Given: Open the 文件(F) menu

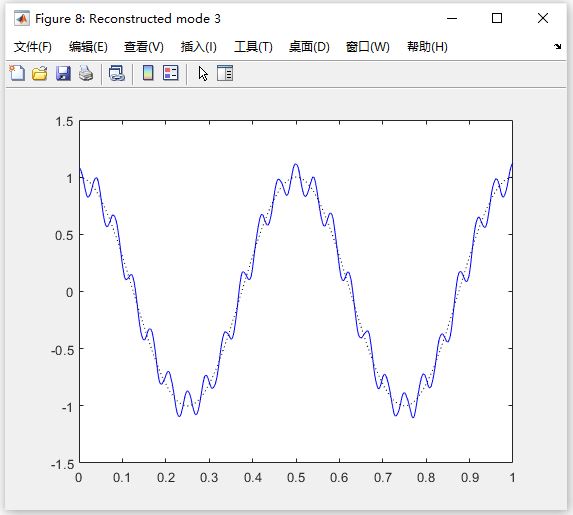Looking at the screenshot, I should tap(33, 47).
